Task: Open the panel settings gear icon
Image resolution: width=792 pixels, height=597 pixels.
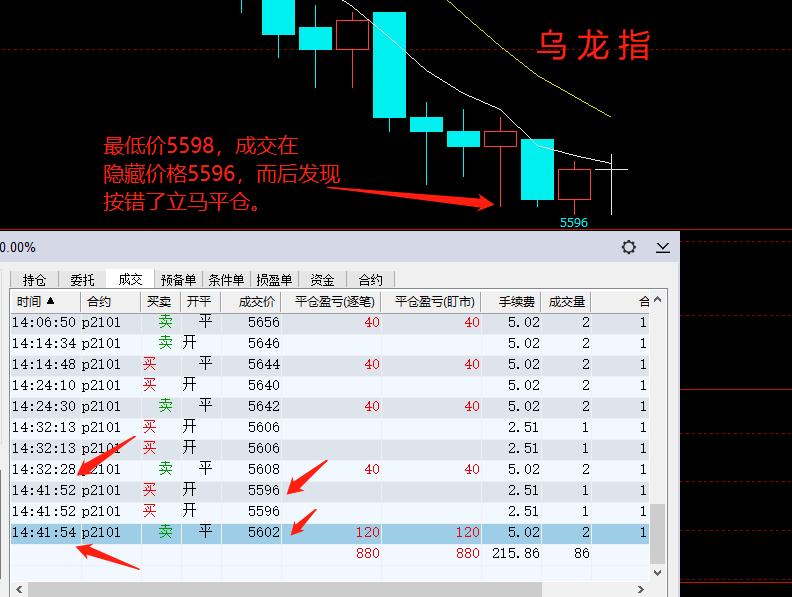Action: pos(628,247)
